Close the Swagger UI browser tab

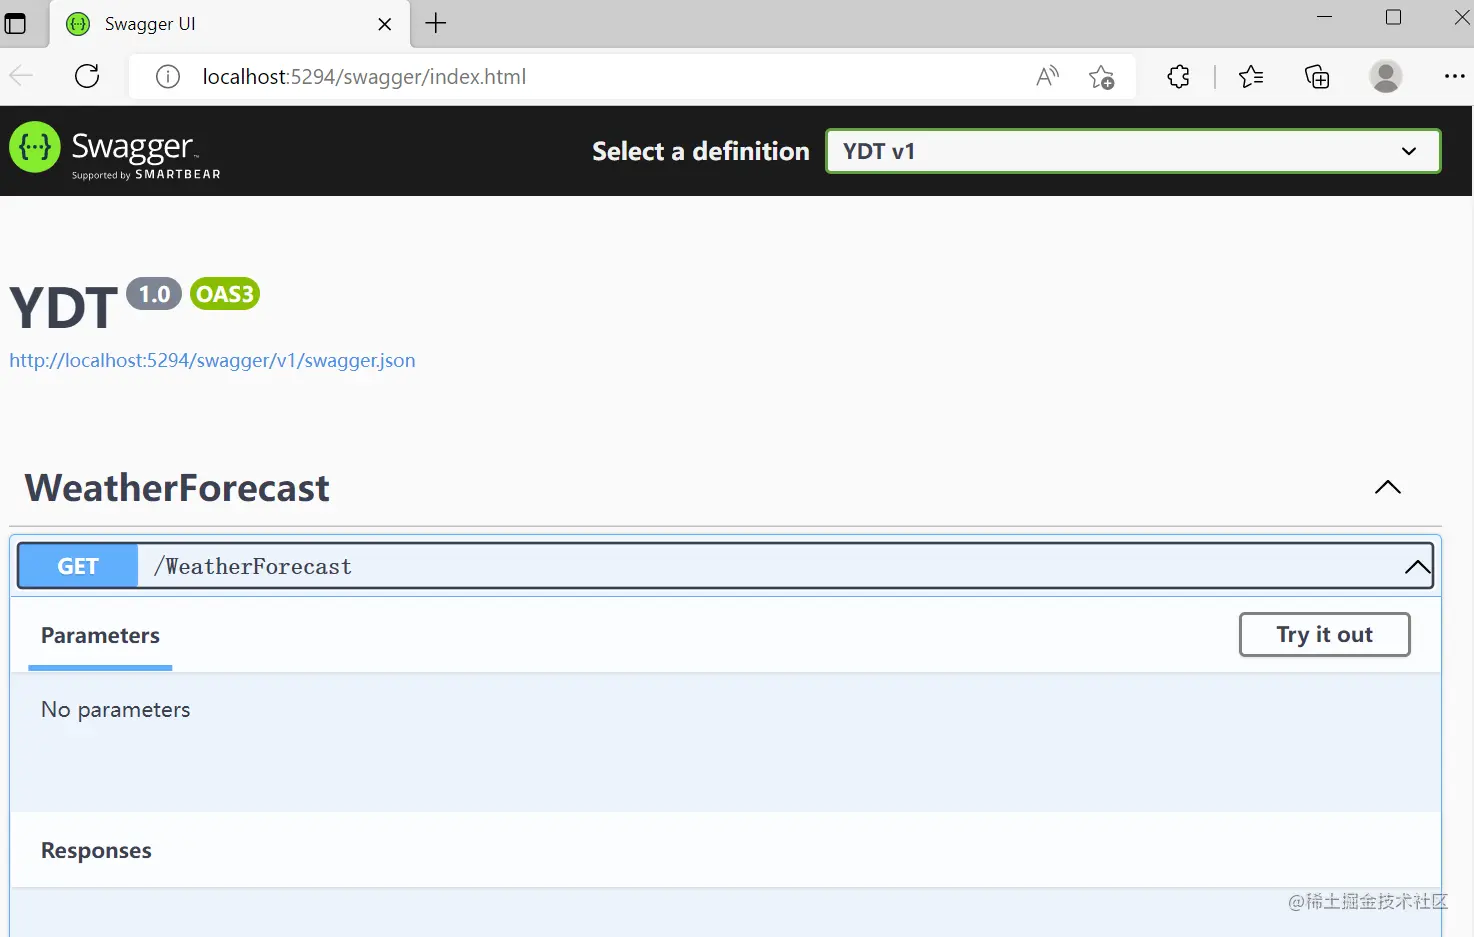pyautogui.click(x=385, y=24)
